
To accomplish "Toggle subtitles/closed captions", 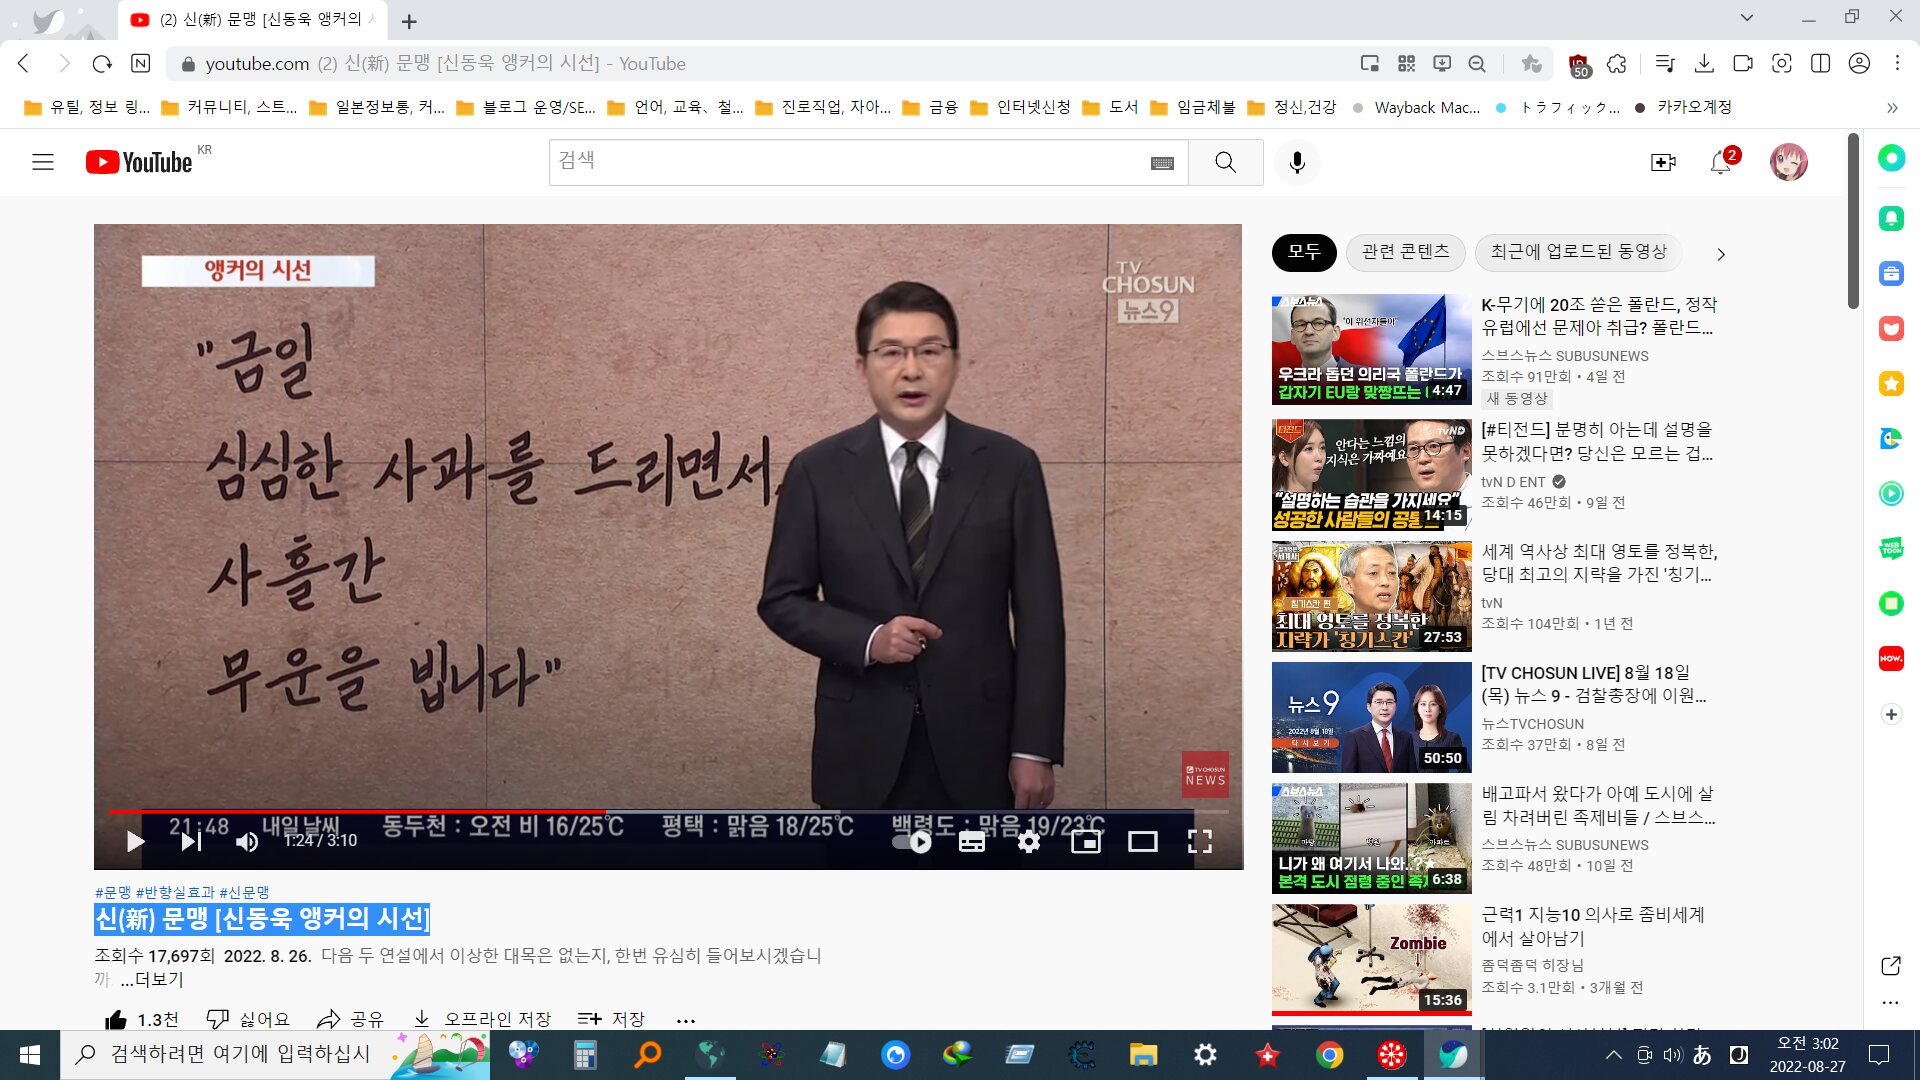I will click(971, 842).
